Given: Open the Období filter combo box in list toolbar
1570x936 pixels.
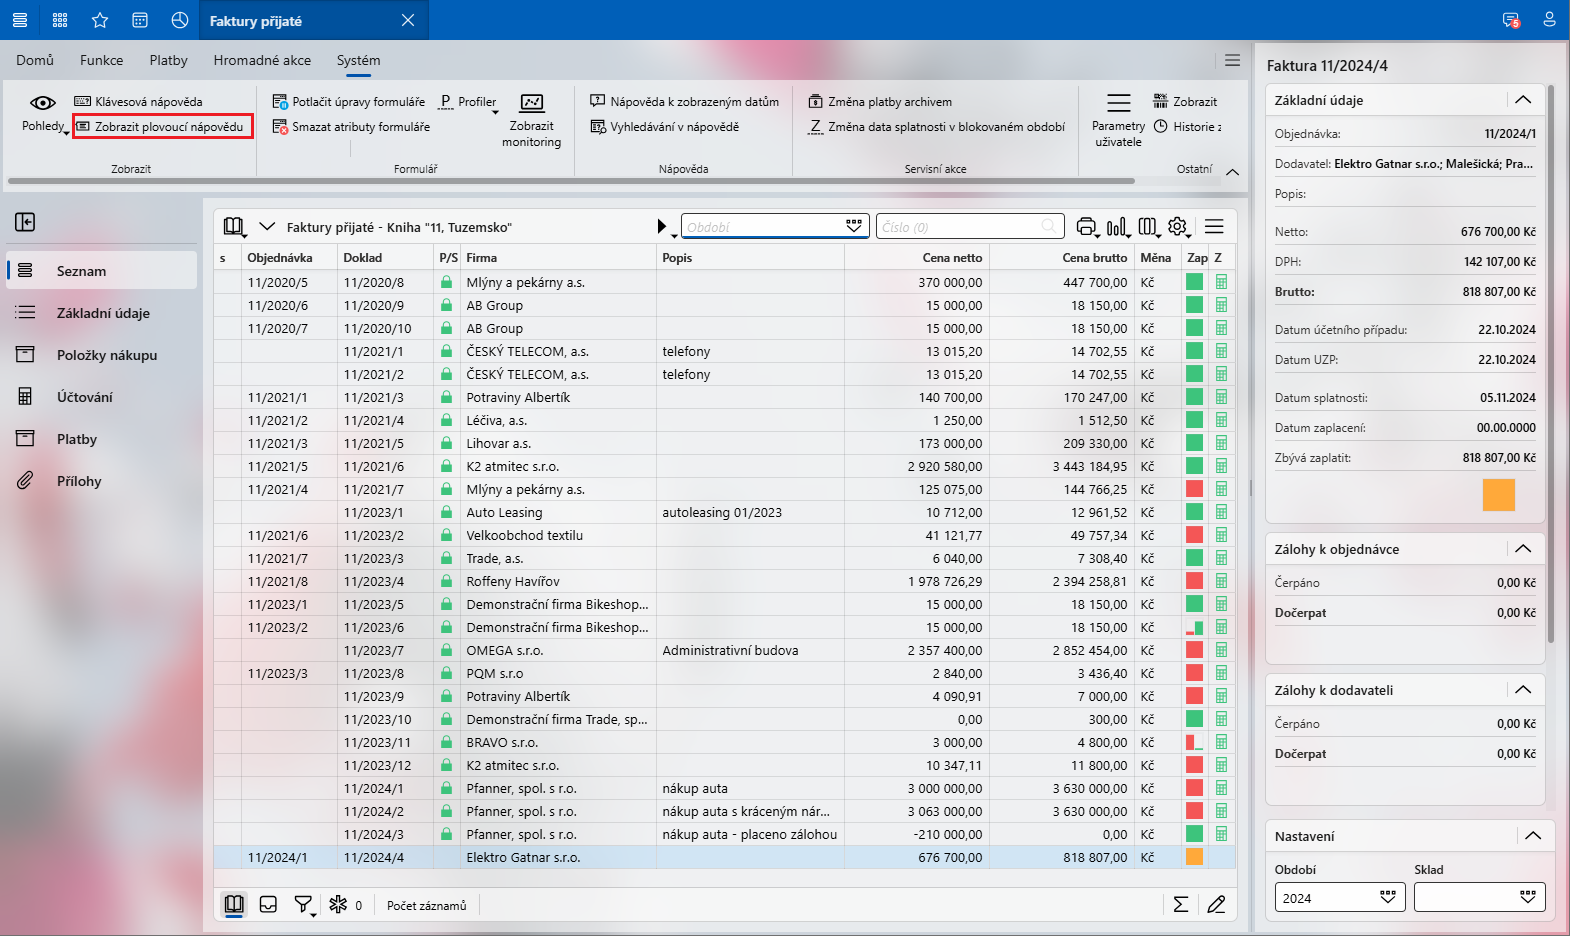Looking at the screenshot, I should click(x=775, y=227).
